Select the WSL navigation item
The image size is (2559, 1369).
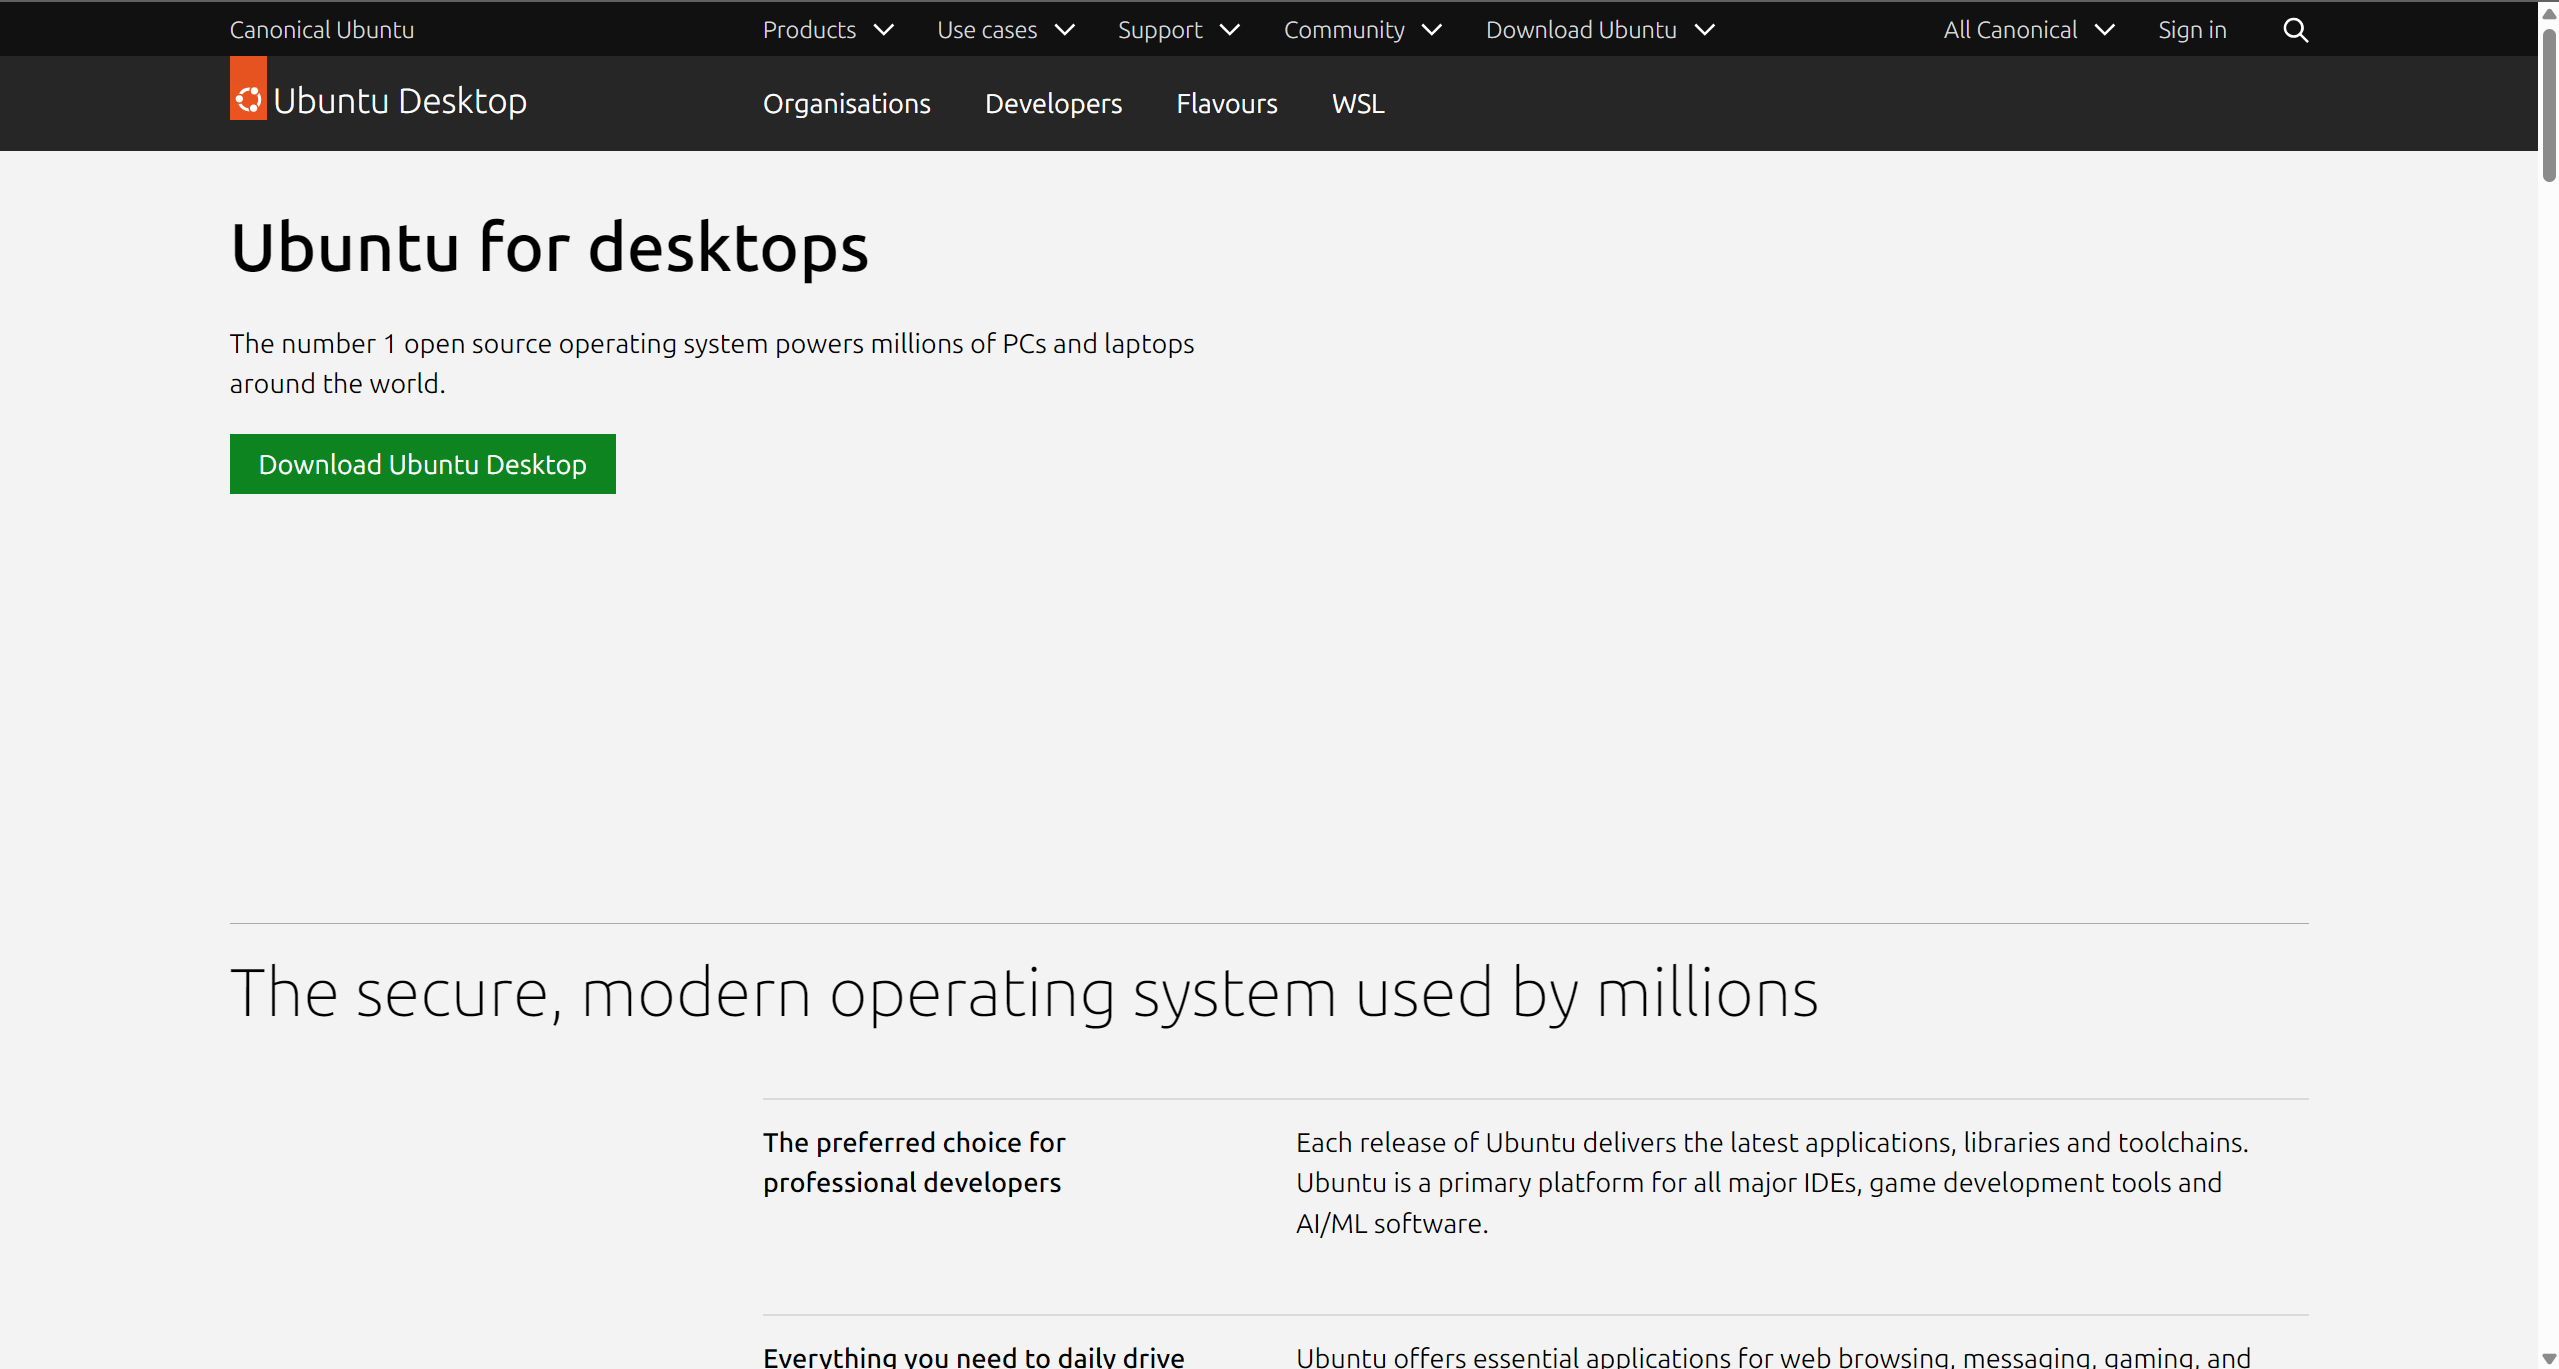tap(1357, 104)
